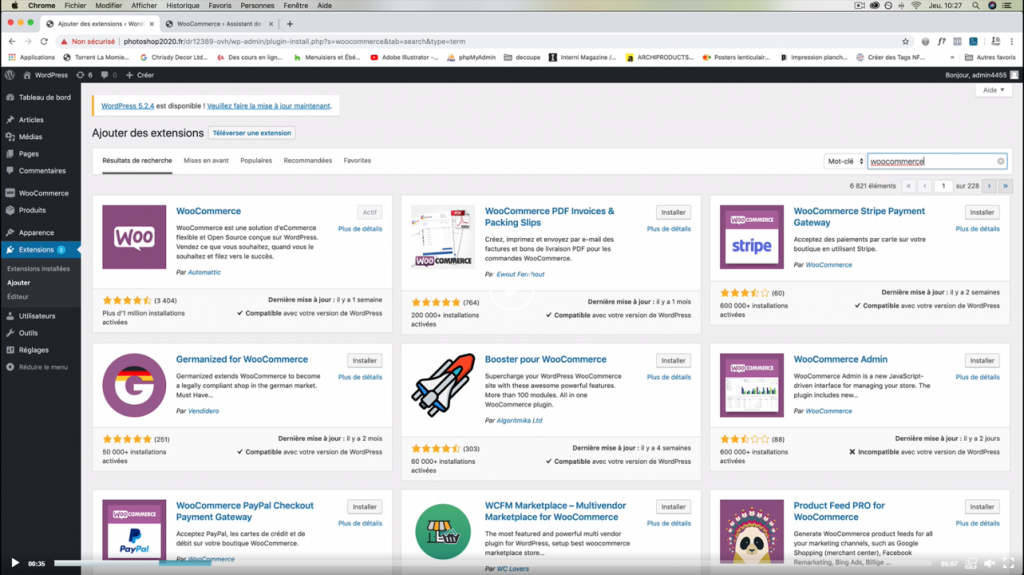Click the browser reload icon
The image size is (1024, 575).
coord(44,41)
